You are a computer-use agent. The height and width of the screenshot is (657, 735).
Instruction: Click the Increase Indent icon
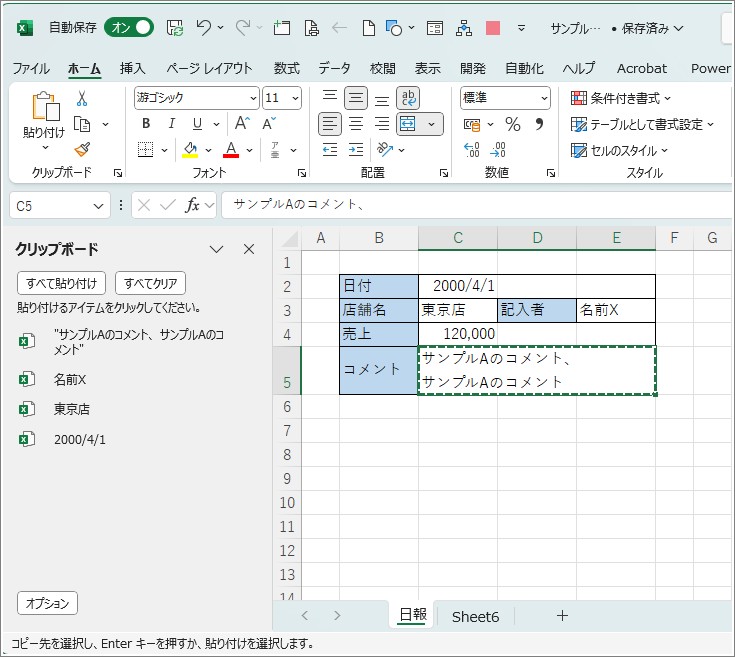[x=356, y=150]
